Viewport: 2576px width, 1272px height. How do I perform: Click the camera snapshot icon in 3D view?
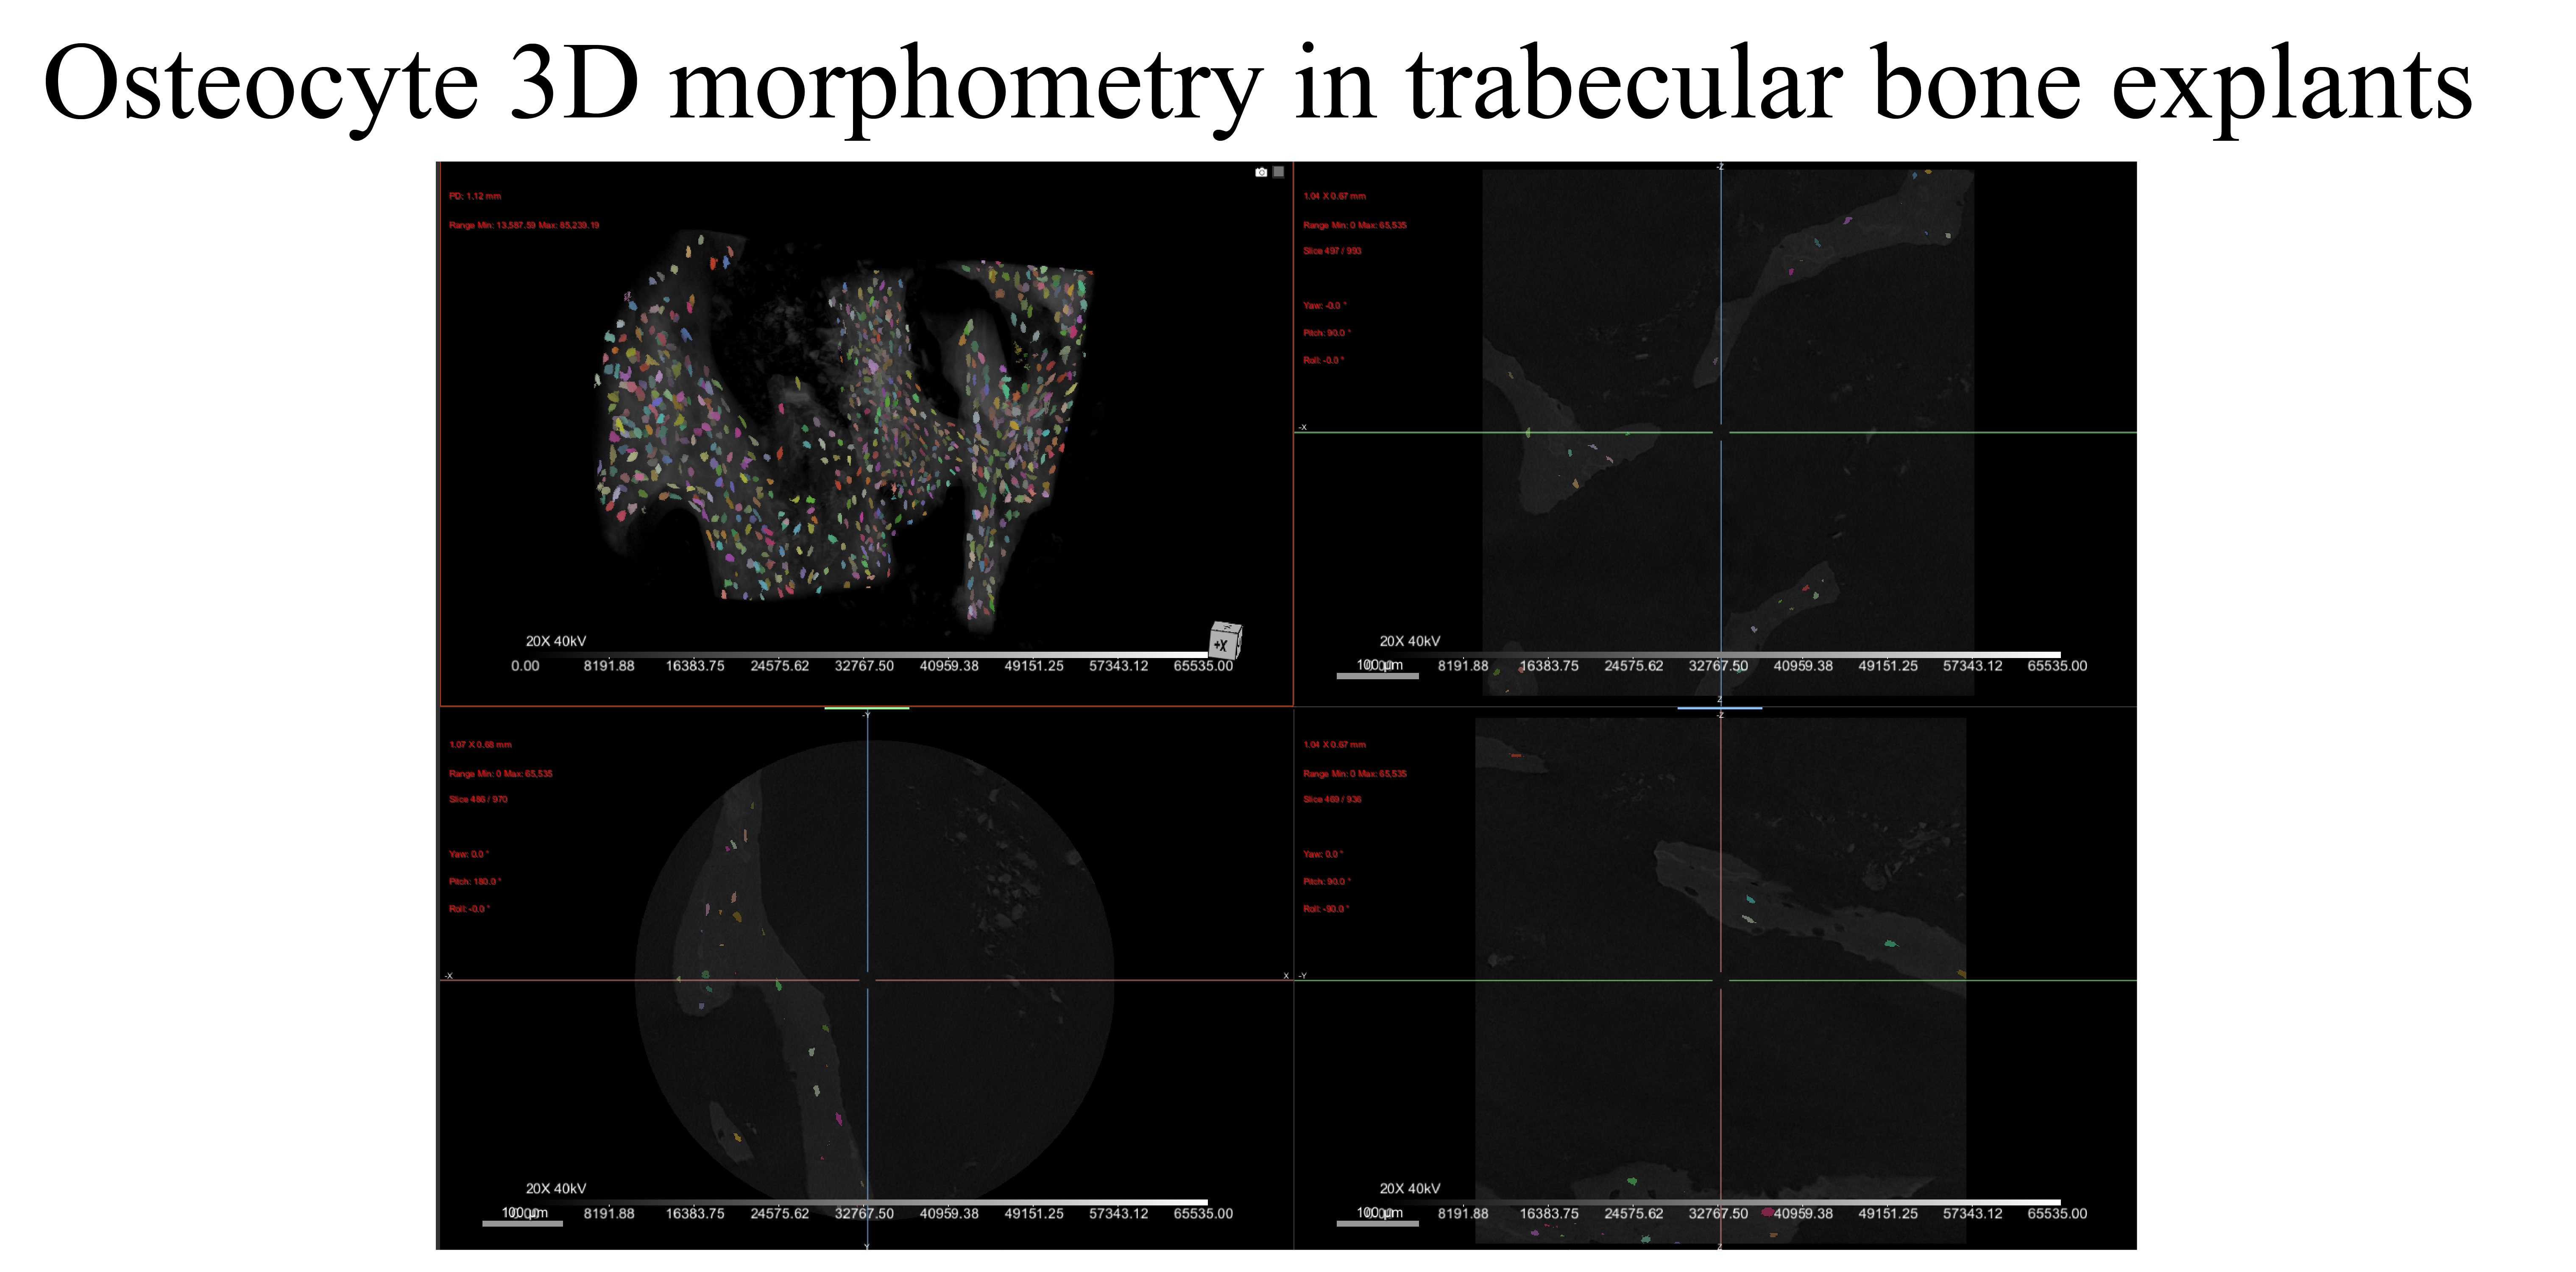click(x=1261, y=172)
